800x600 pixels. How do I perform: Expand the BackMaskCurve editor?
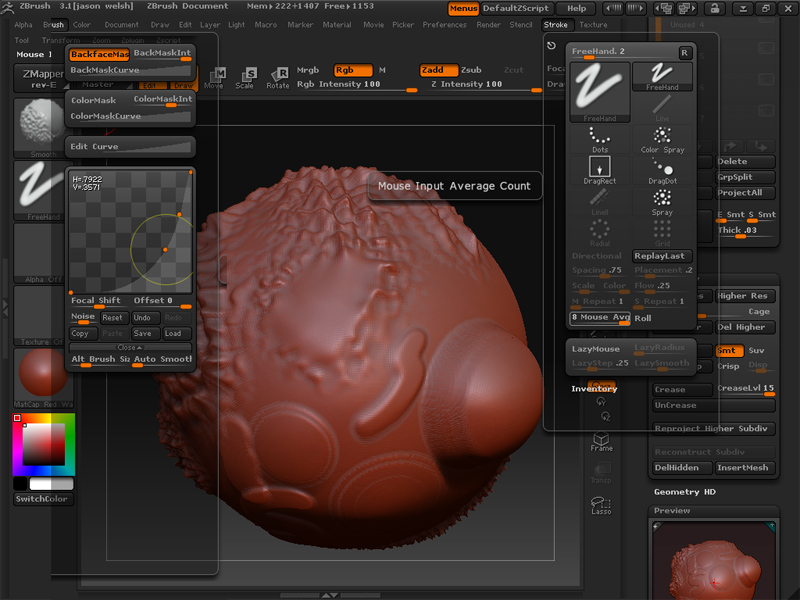[x=131, y=70]
